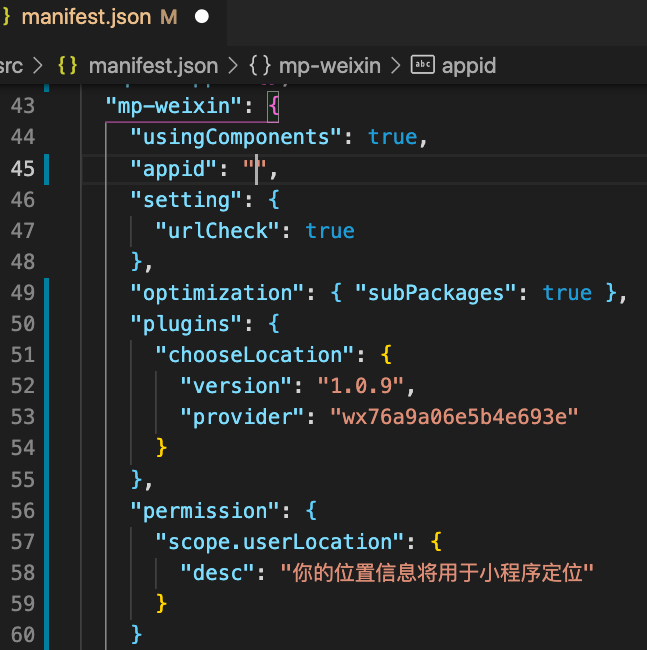Click the closing brace on line 48
This screenshot has height=650, width=647.
coord(136,262)
